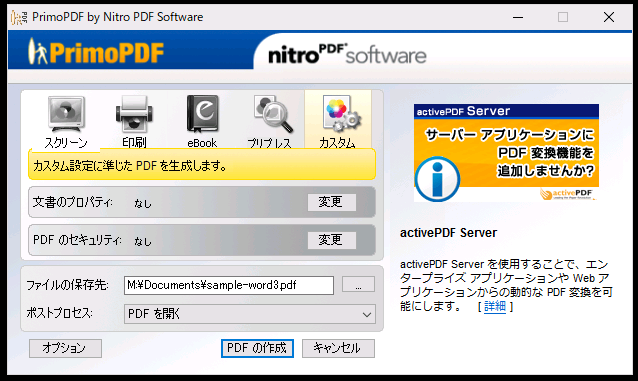Click the nitro PDF software logo
638x381 pixels.
(347, 54)
